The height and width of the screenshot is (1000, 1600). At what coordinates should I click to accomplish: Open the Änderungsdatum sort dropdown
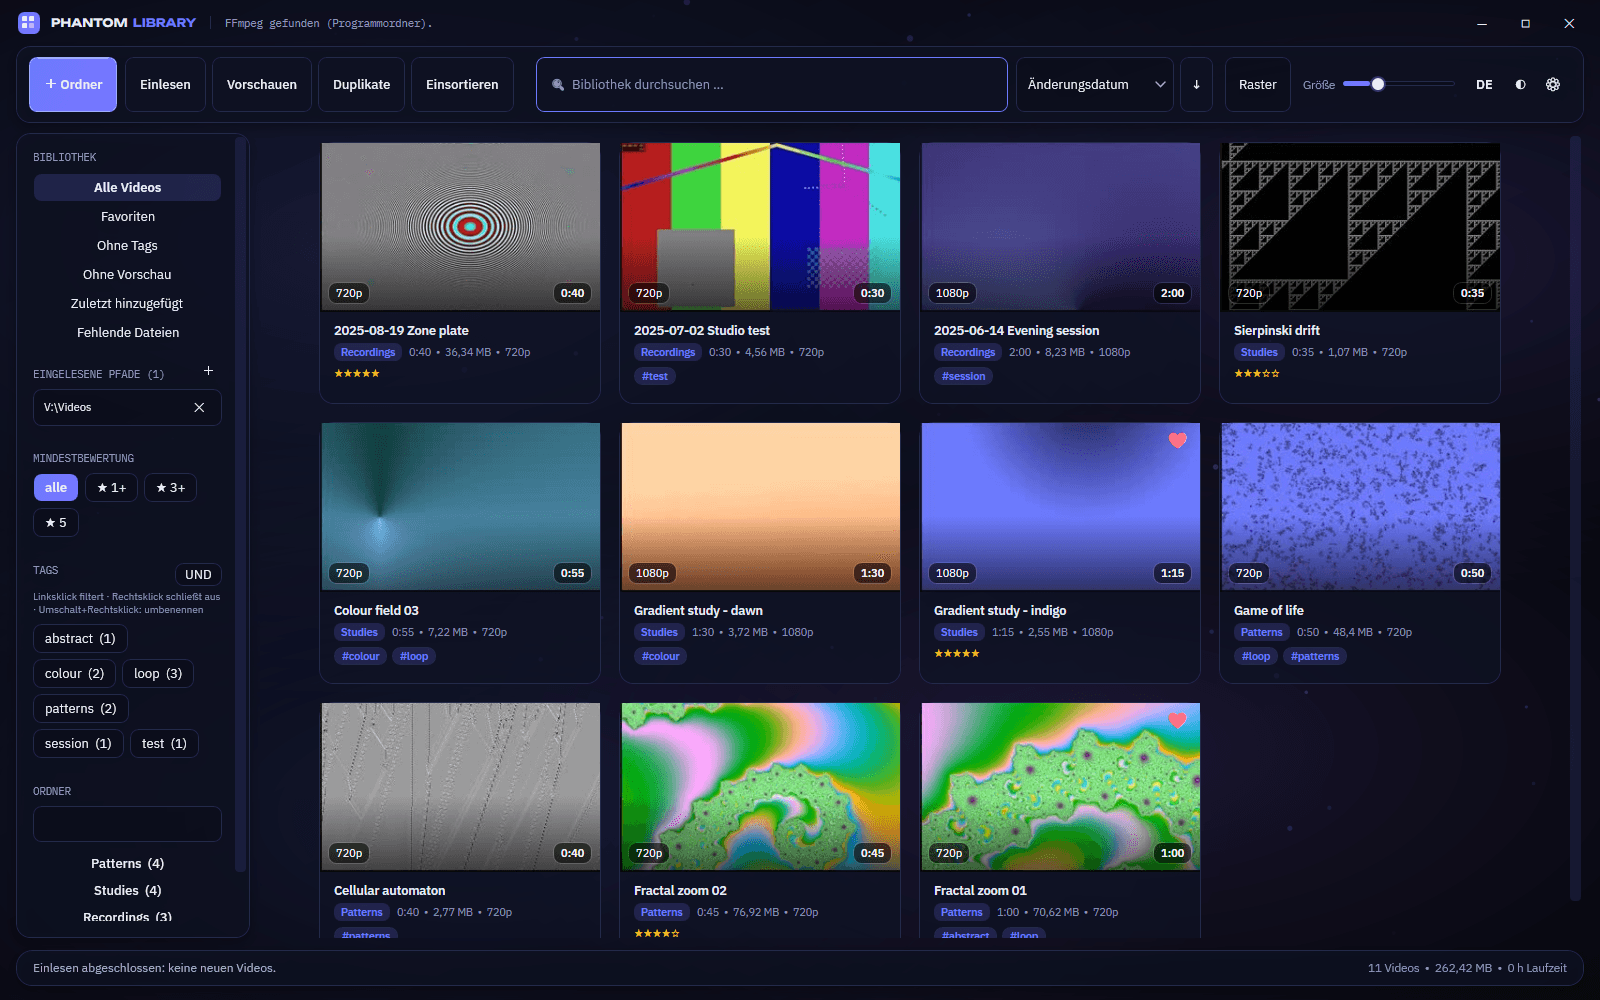pyautogui.click(x=1095, y=85)
